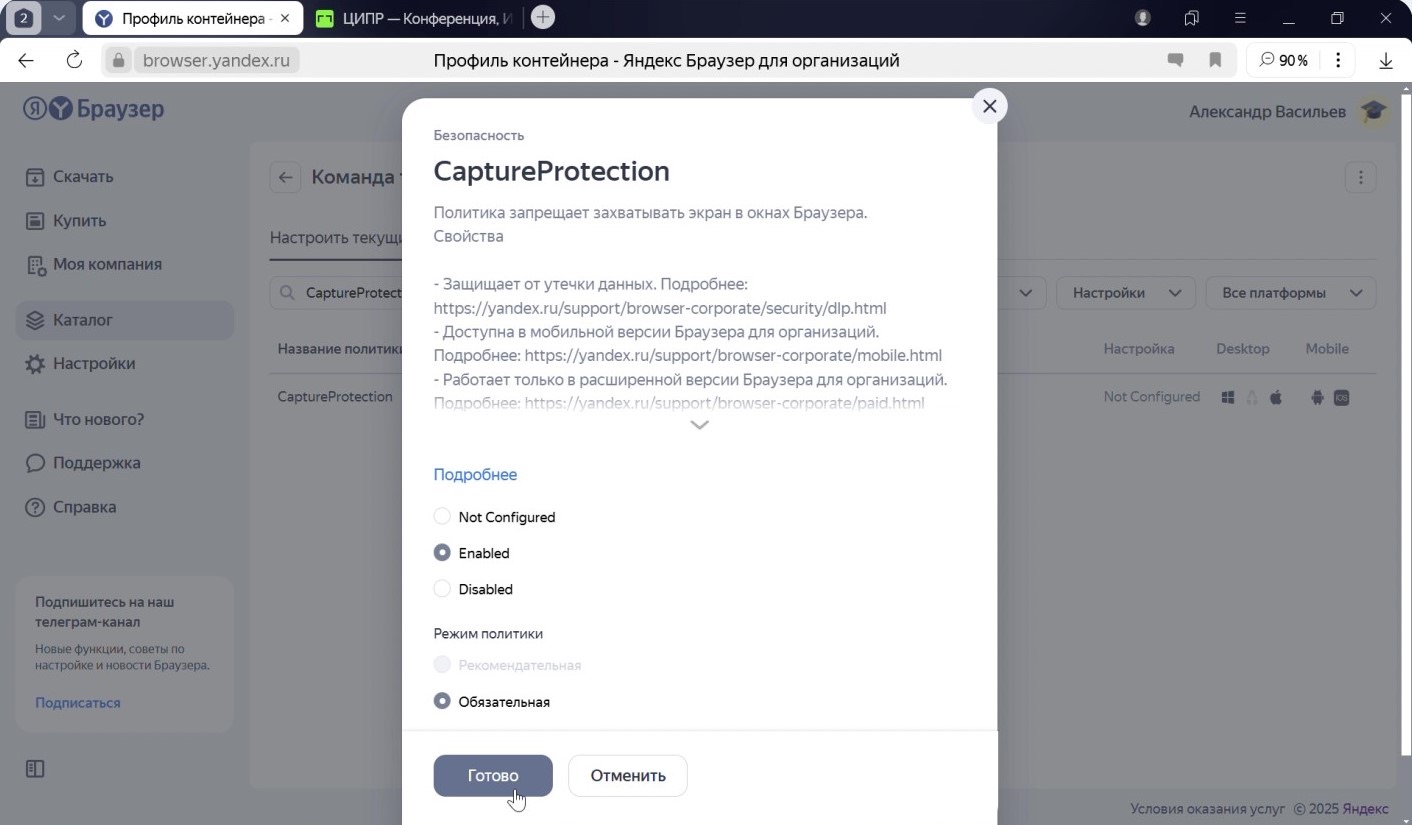Expand the policy description chevron
Image resolution: width=1412 pixels, height=825 pixels.
(700, 425)
